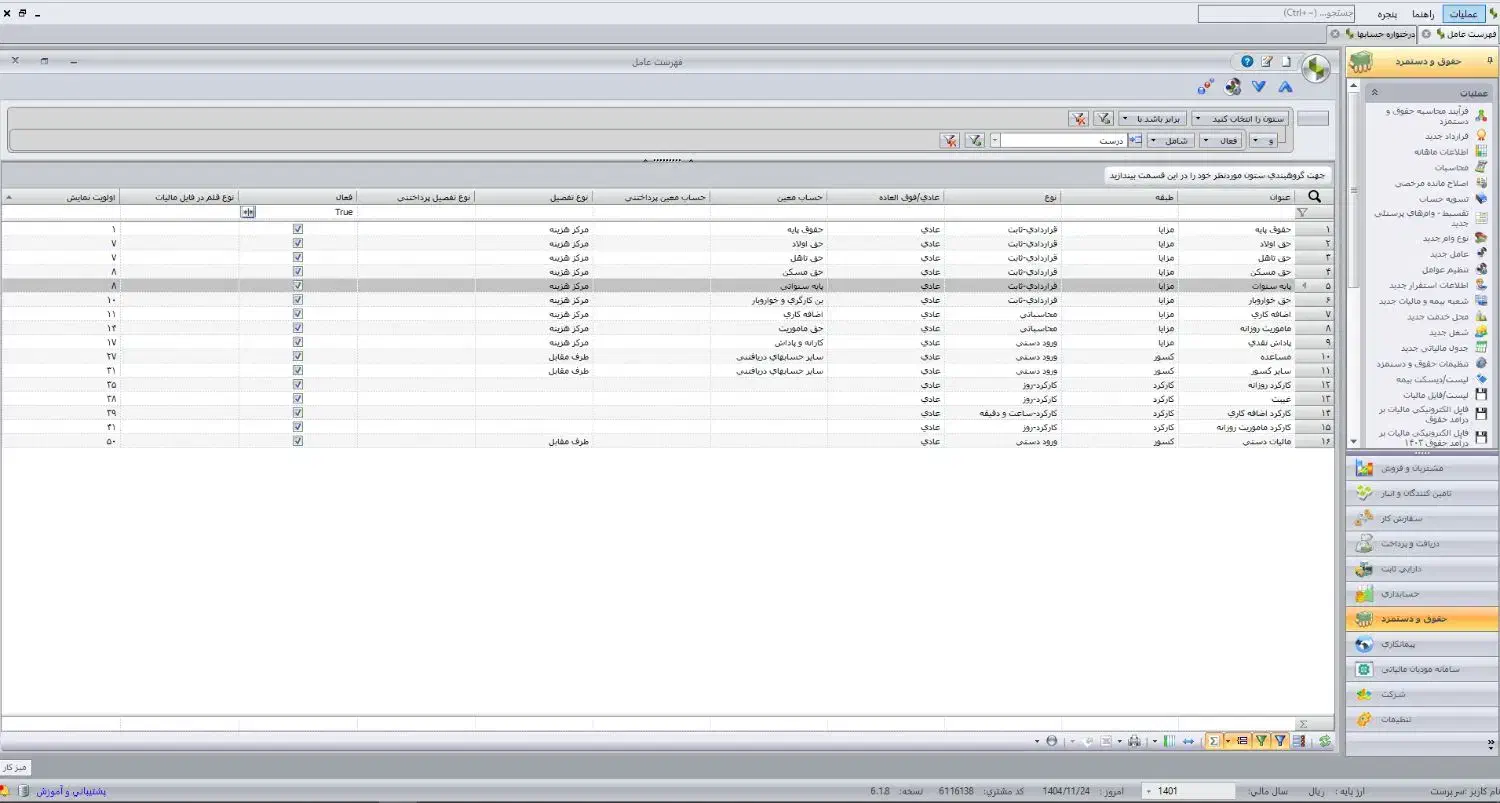Toggle the active checkbox in 'حق اولاد' row
The height and width of the screenshot is (803, 1500).
(x=297, y=243)
